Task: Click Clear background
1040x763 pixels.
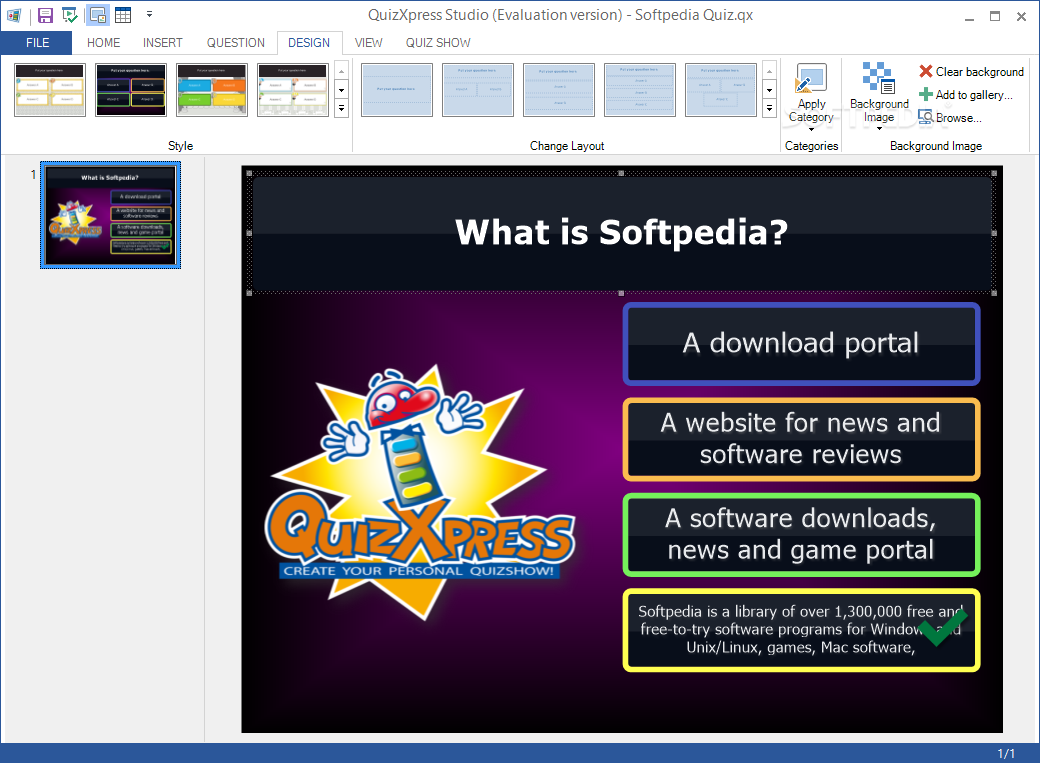Action: 972,72
